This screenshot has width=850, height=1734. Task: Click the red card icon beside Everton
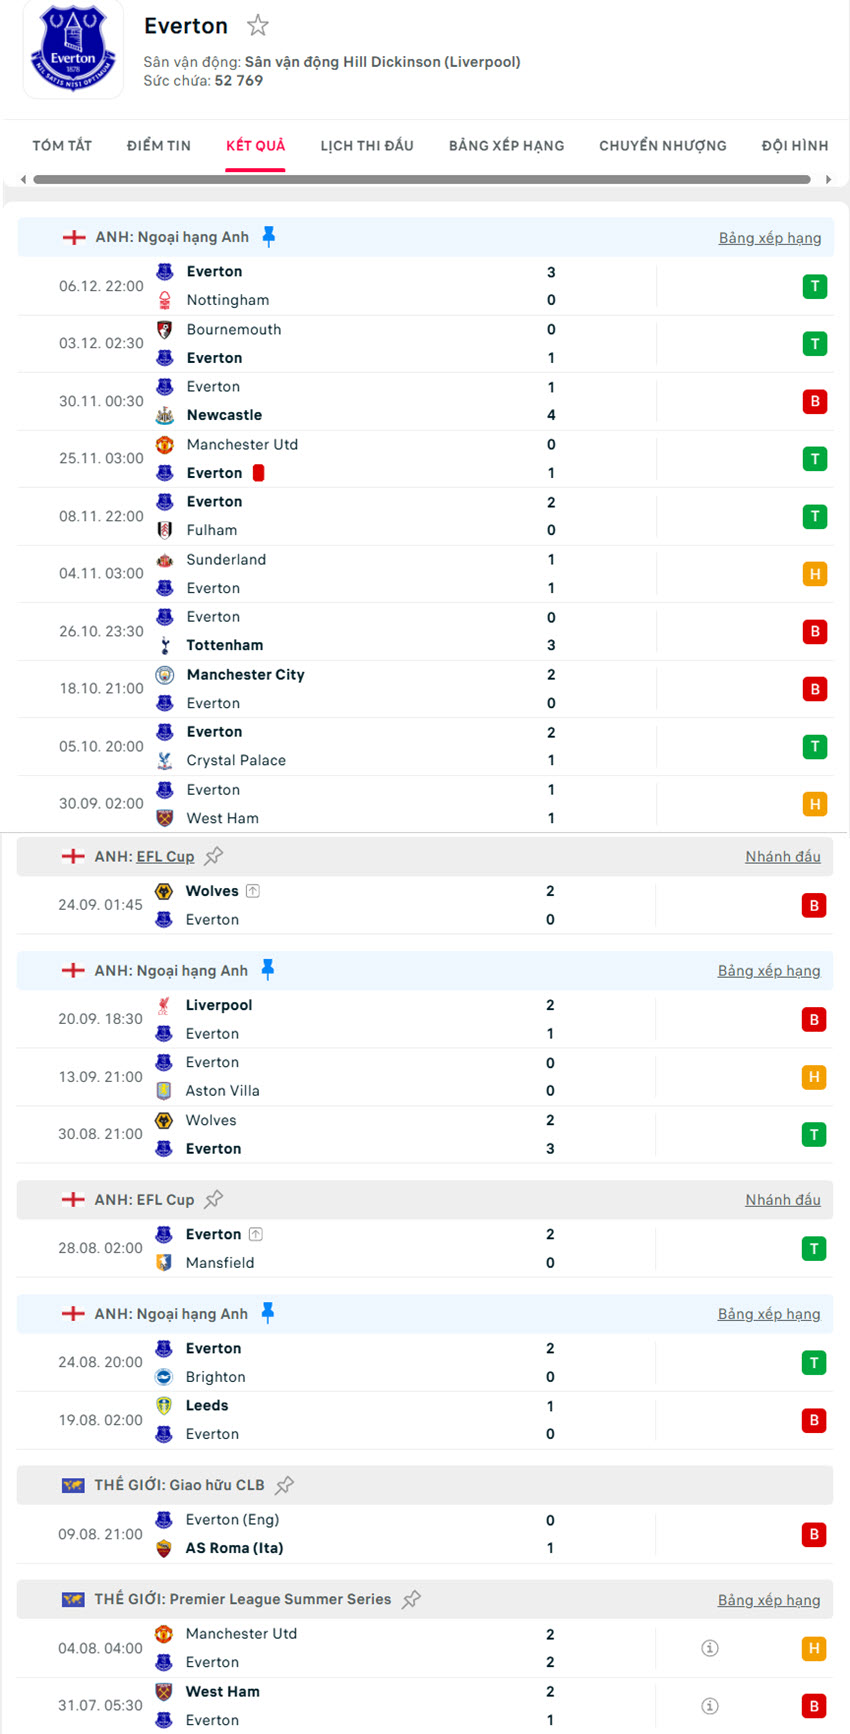(x=259, y=472)
